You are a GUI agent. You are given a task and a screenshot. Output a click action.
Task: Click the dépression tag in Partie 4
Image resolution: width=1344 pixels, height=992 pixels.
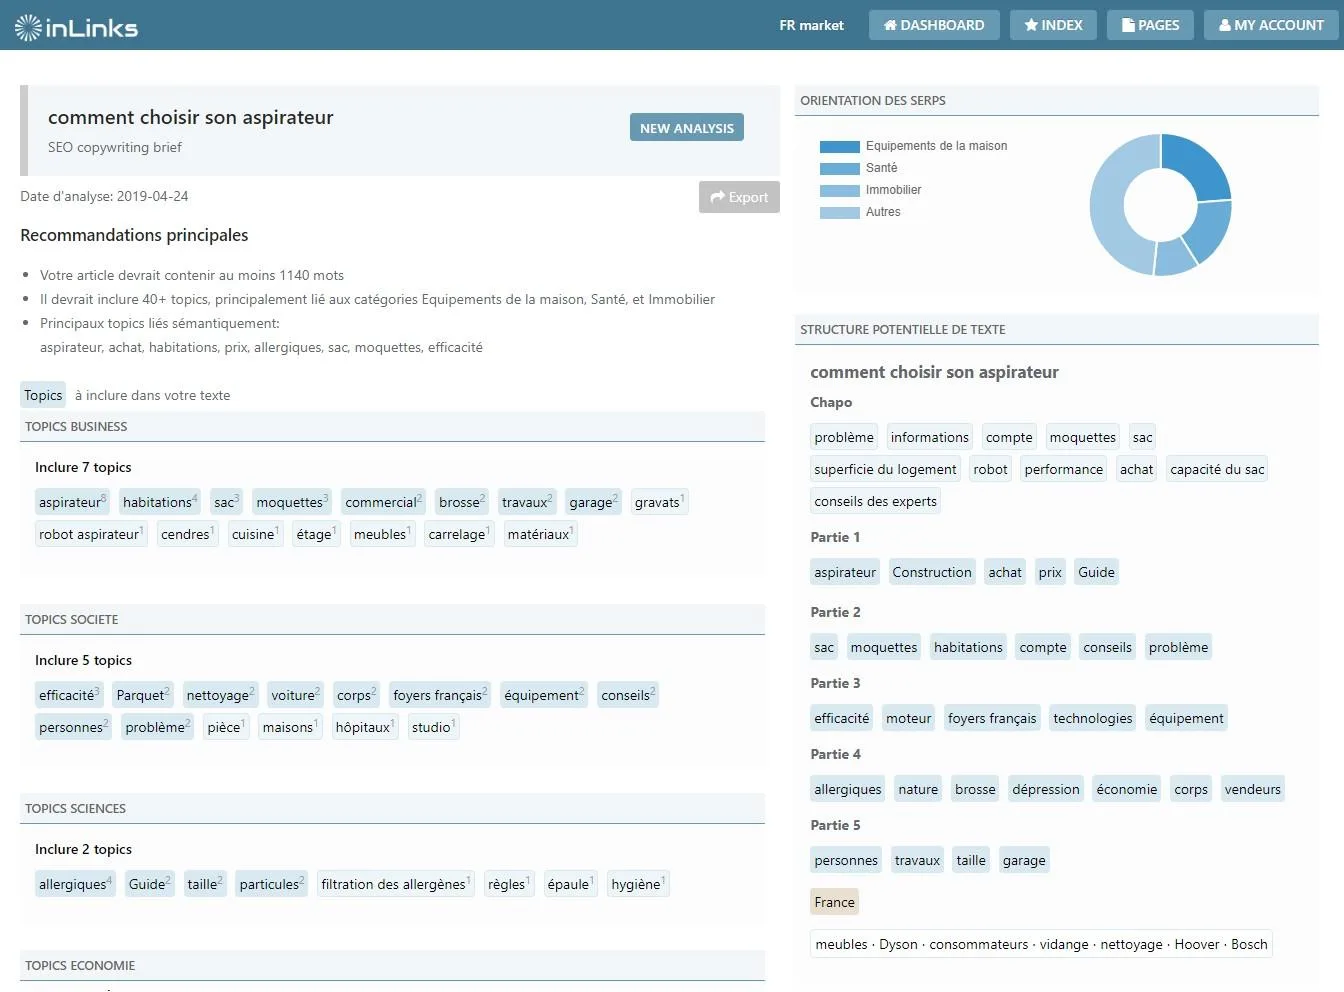pyautogui.click(x=1045, y=789)
